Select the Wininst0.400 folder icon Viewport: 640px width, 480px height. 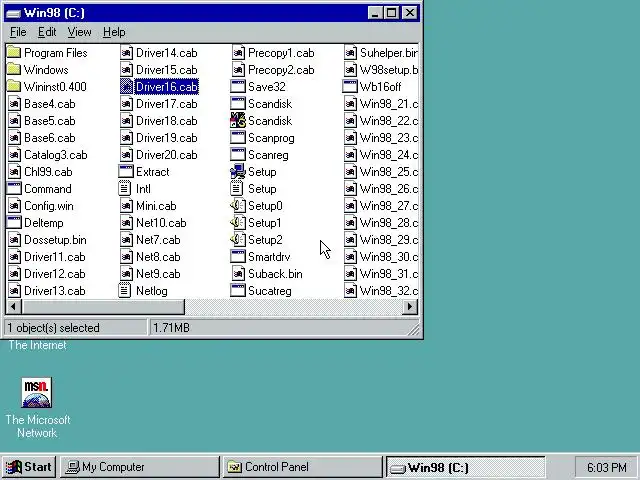tap(14, 87)
